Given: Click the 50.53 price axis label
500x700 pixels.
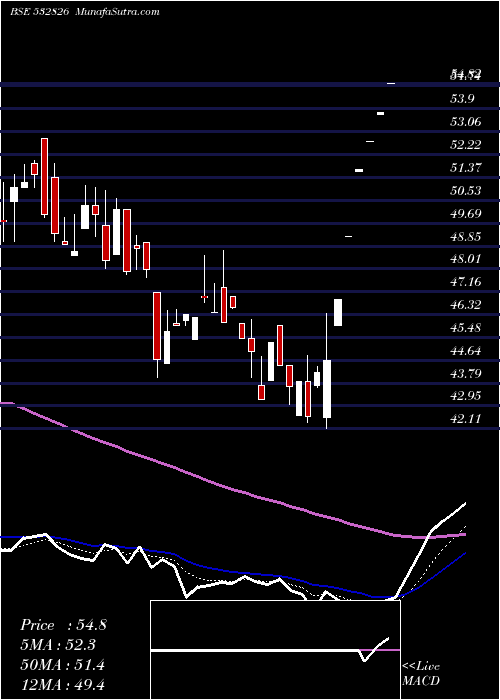Looking at the screenshot, I should point(466,191).
